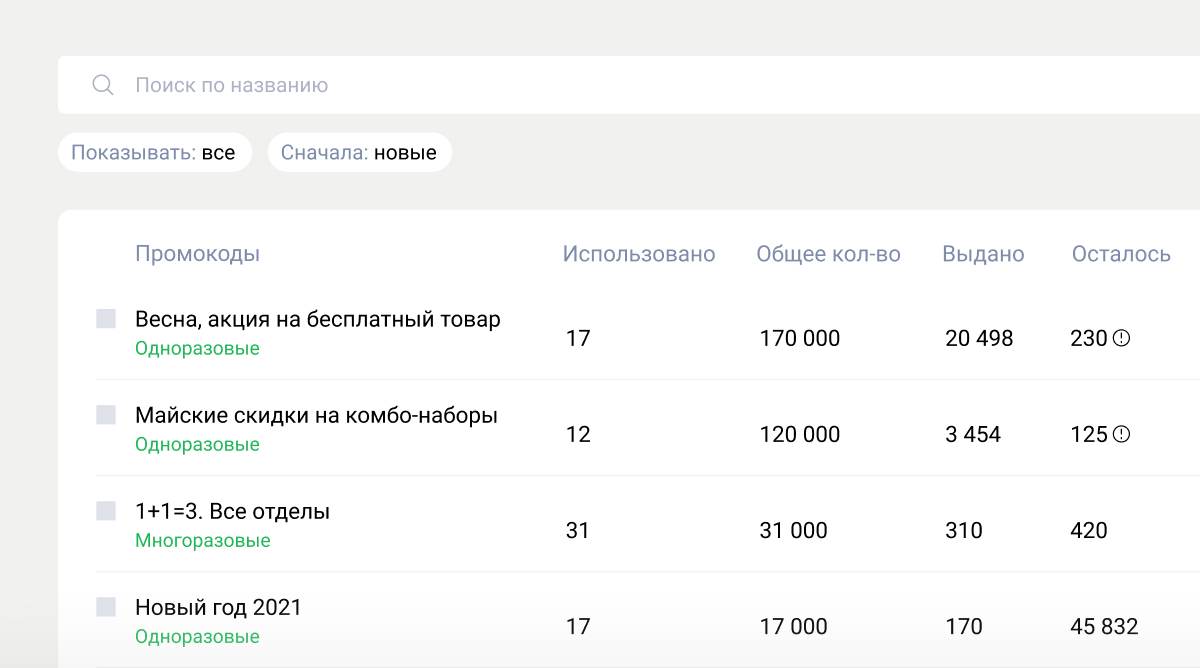
Task: Click the remaining value '125'
Action: pyautogui.click(x=1089, y=434)
